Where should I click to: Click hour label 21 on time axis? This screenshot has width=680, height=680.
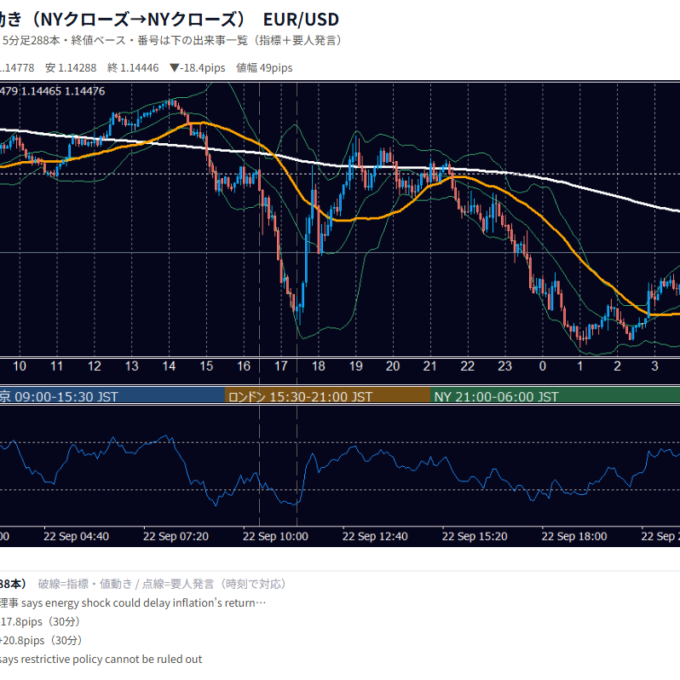[430, 366]
